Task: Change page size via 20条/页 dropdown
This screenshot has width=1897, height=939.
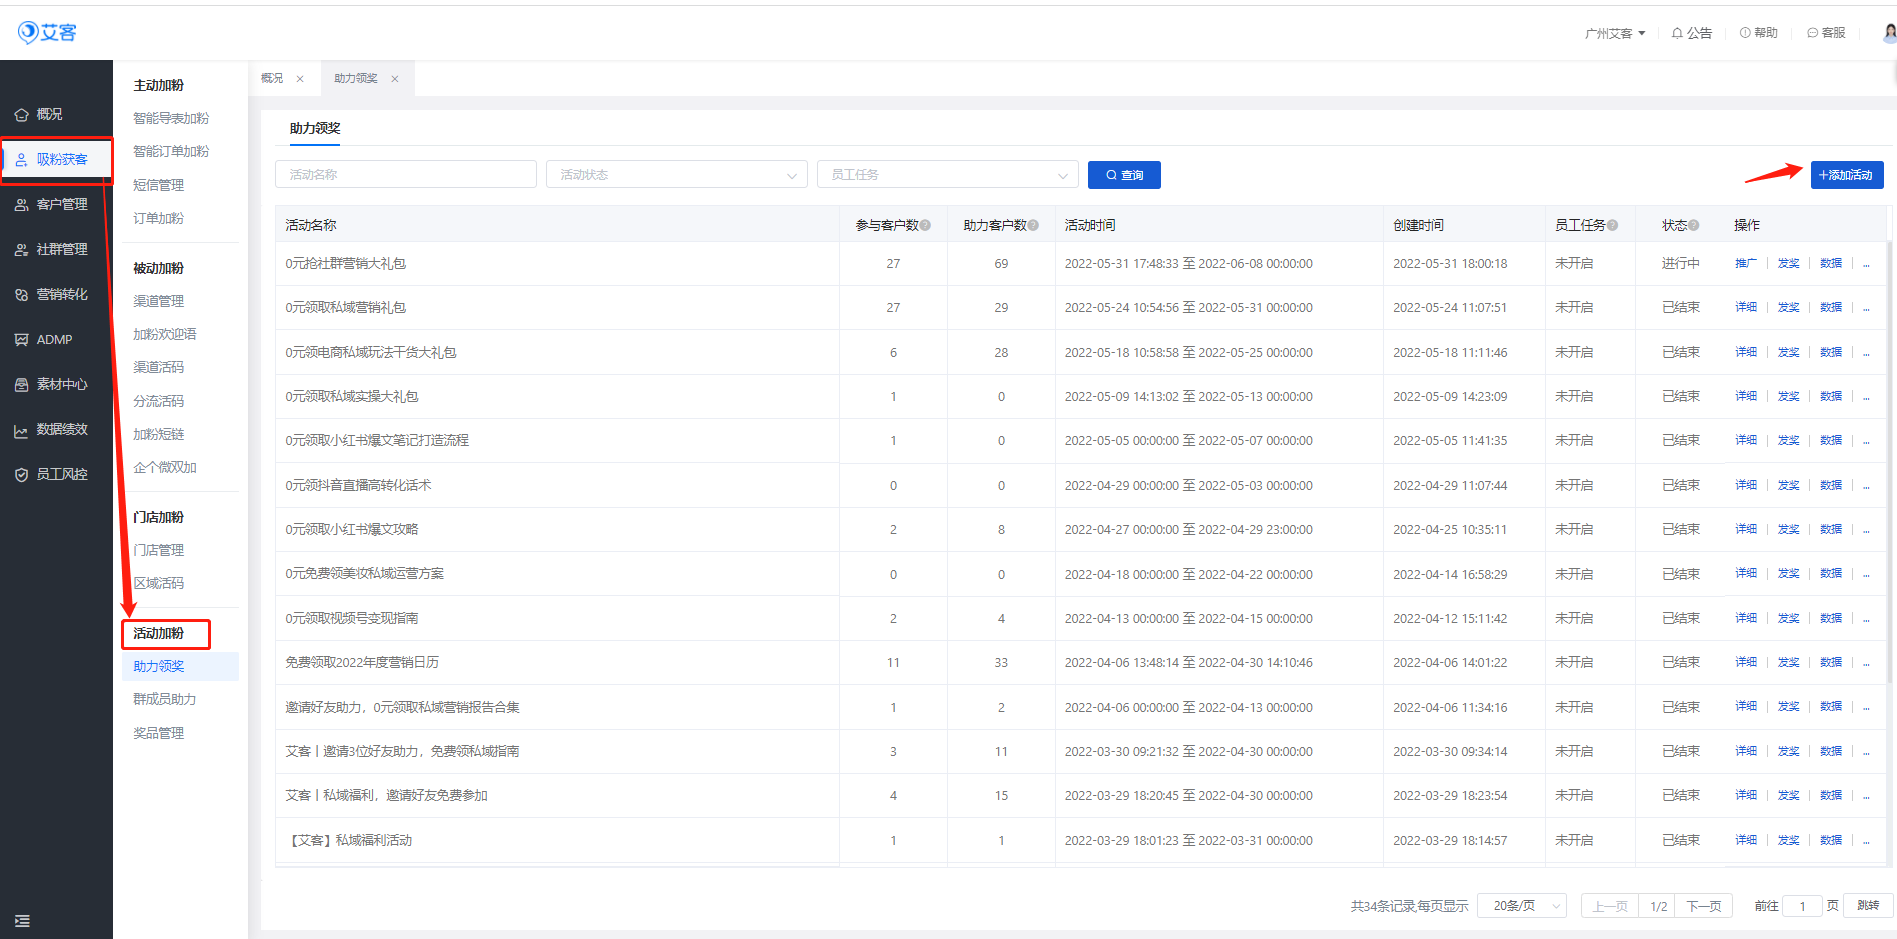Action: 1521,906
